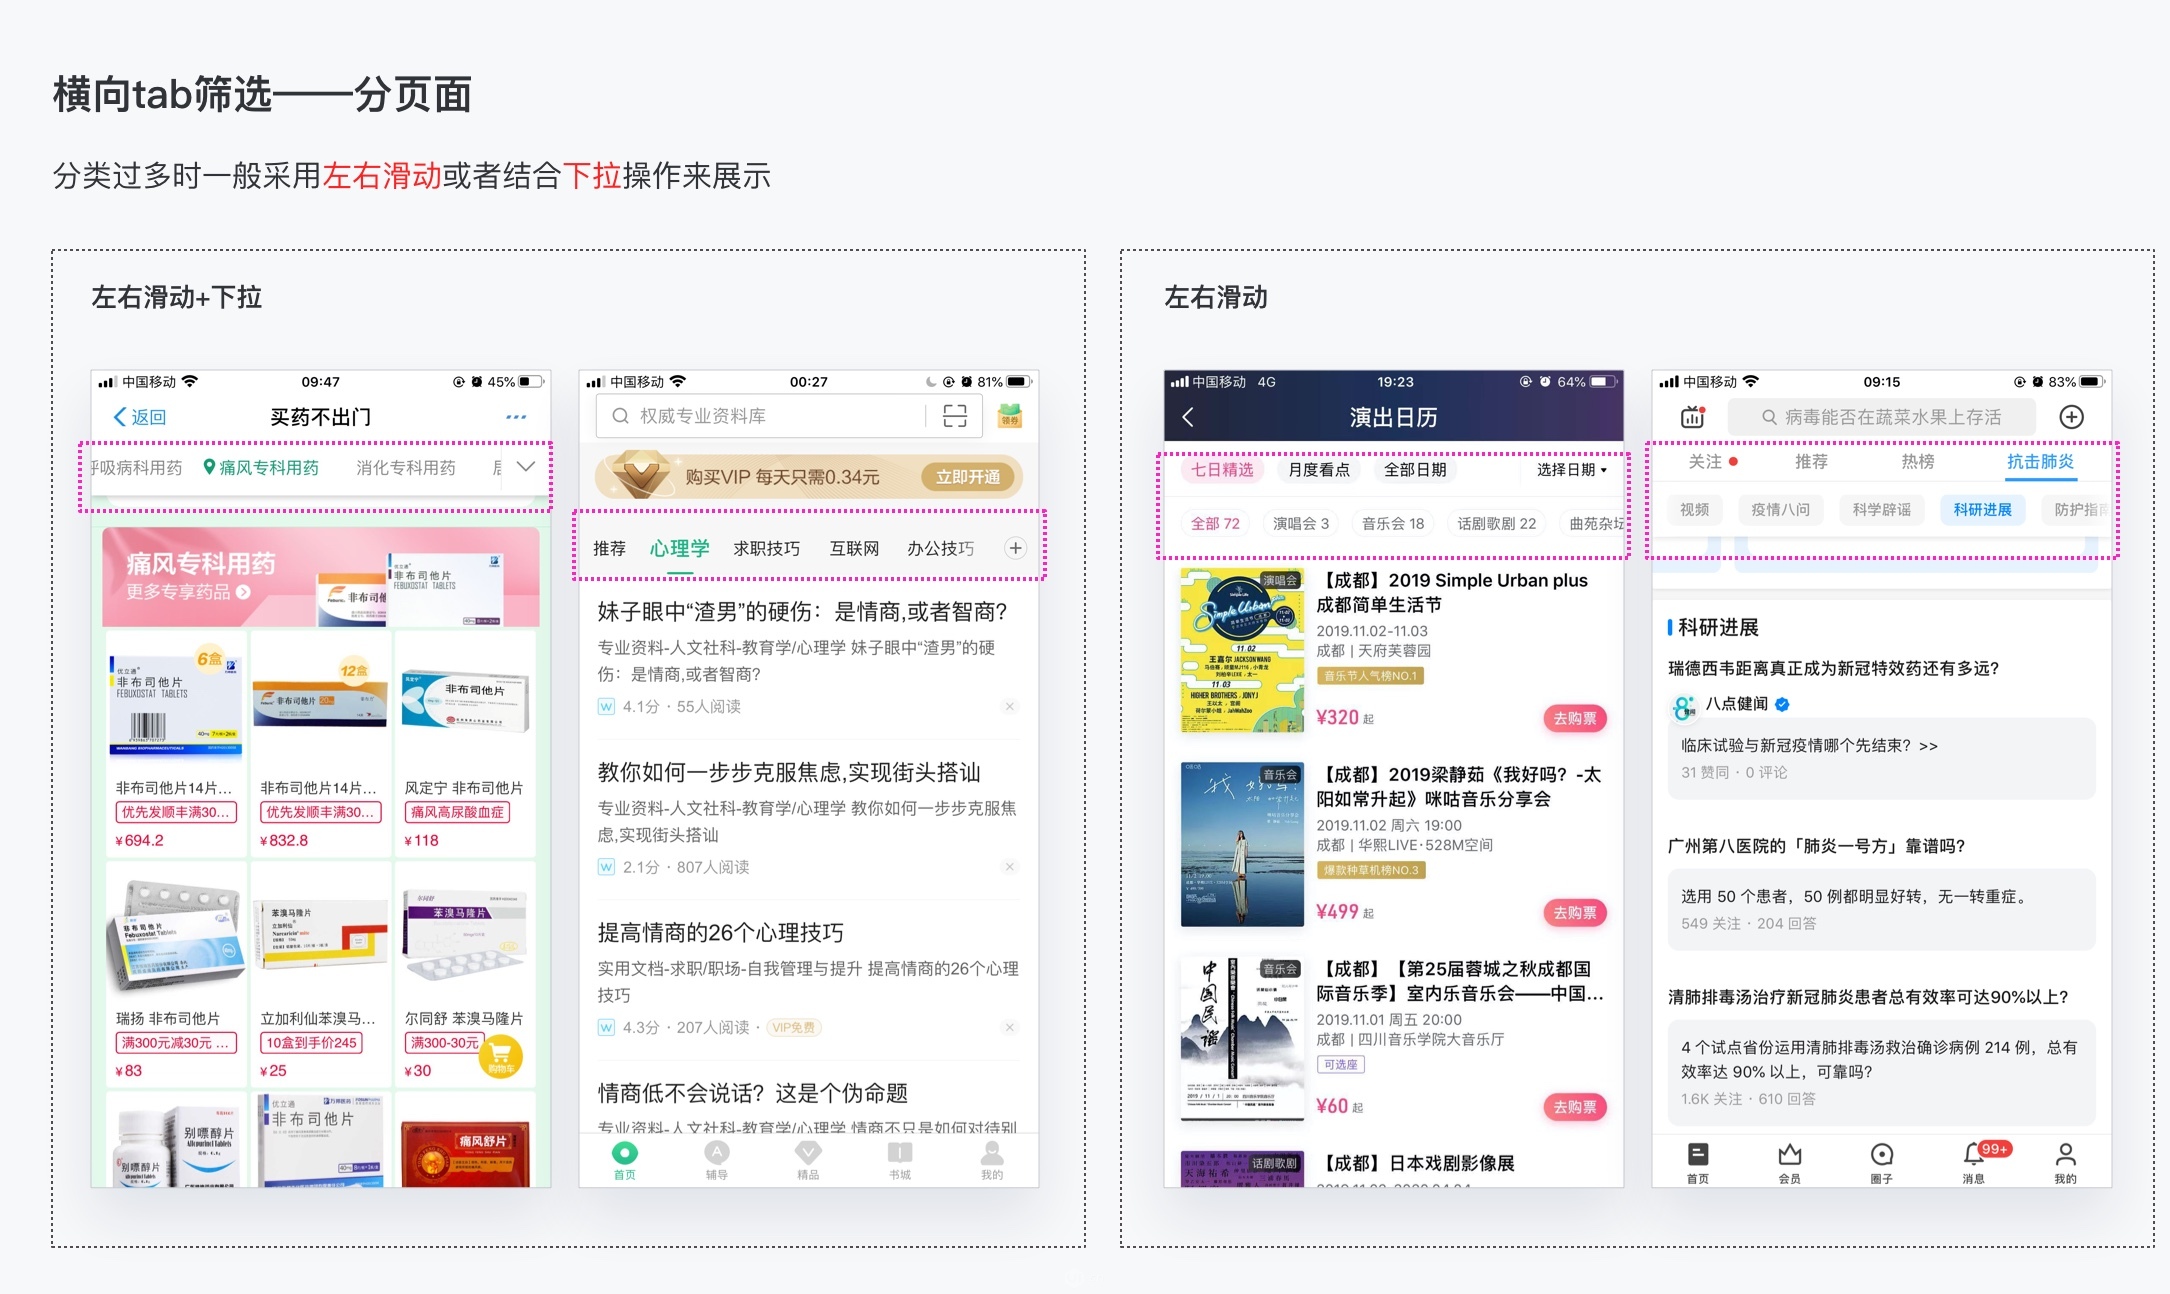Expand the drug category dropdown chevron
2170x1294 pixels.
pos(526,467)
